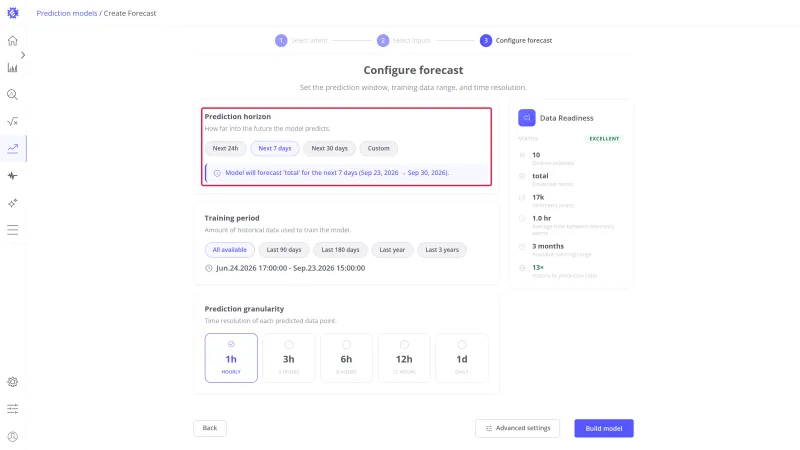
Task: Select Last 180 days training period
Action: 340,250
